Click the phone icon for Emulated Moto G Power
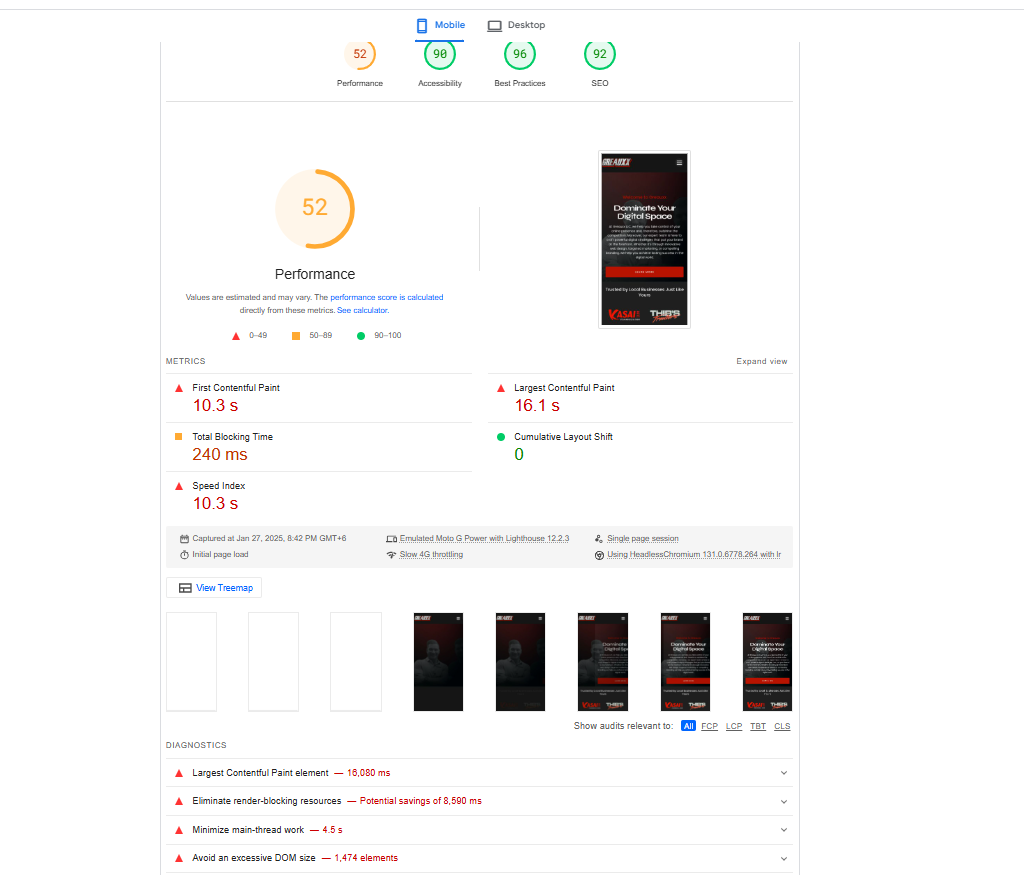Viewport: 1024px width, 875px height. click(392, 538)
